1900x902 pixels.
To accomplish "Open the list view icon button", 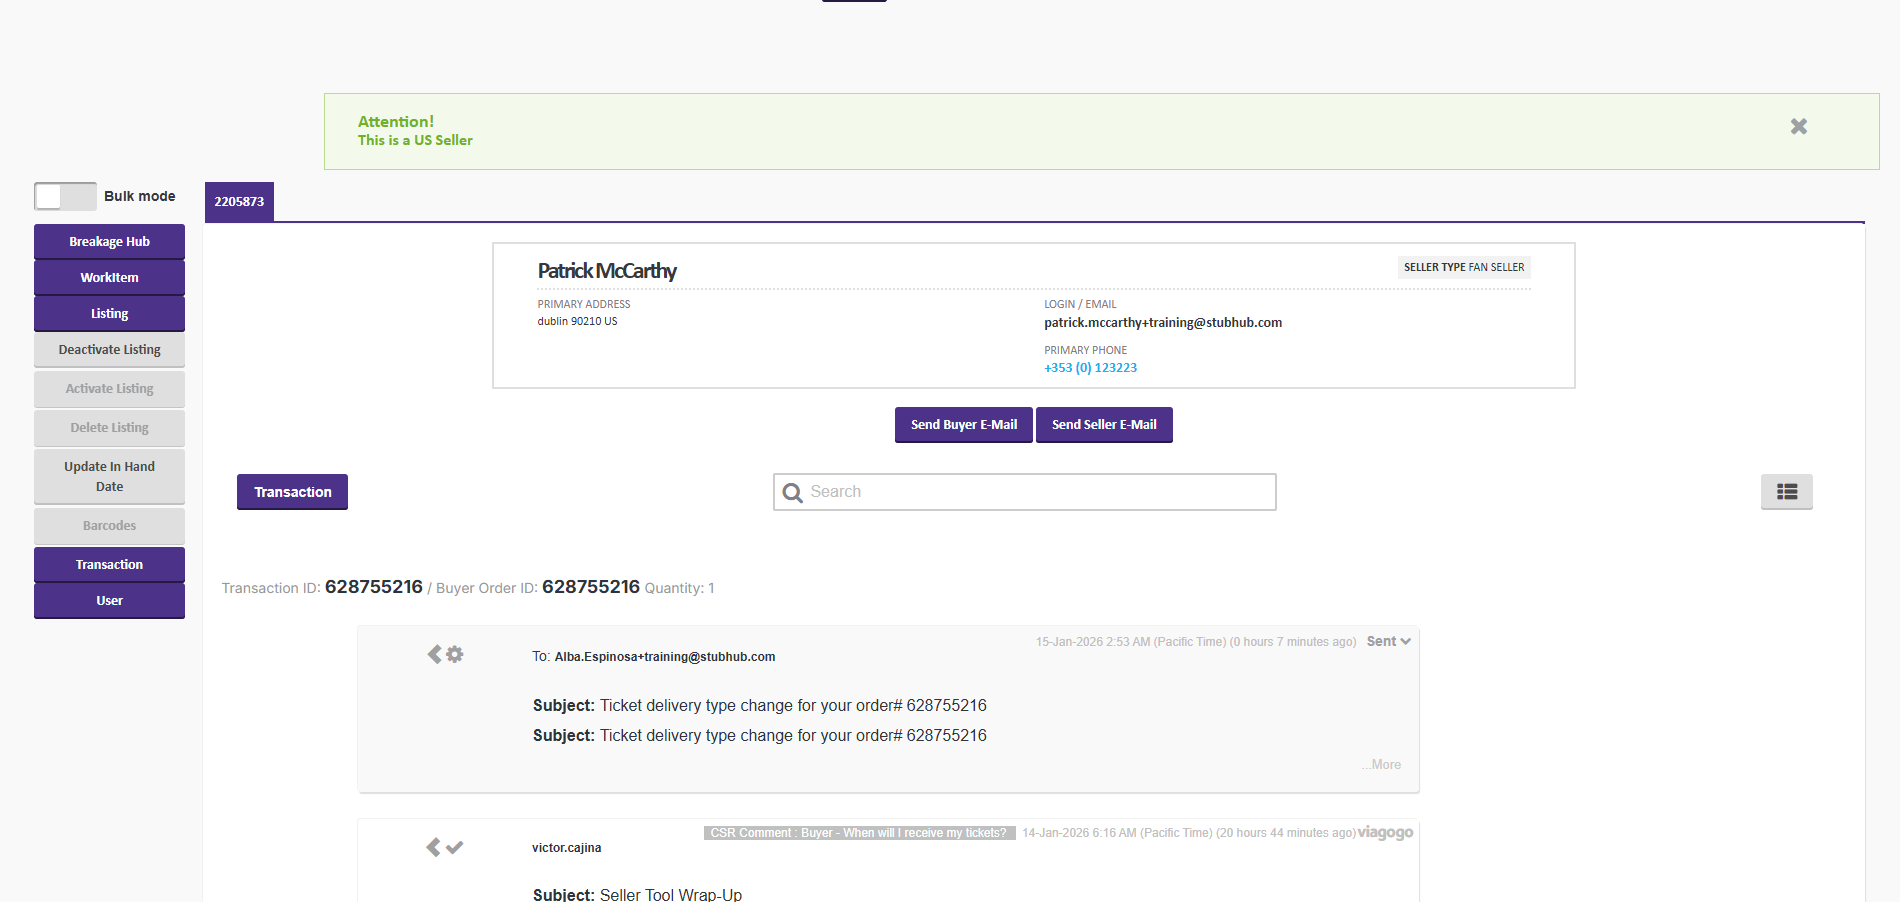I will 1786,491.
